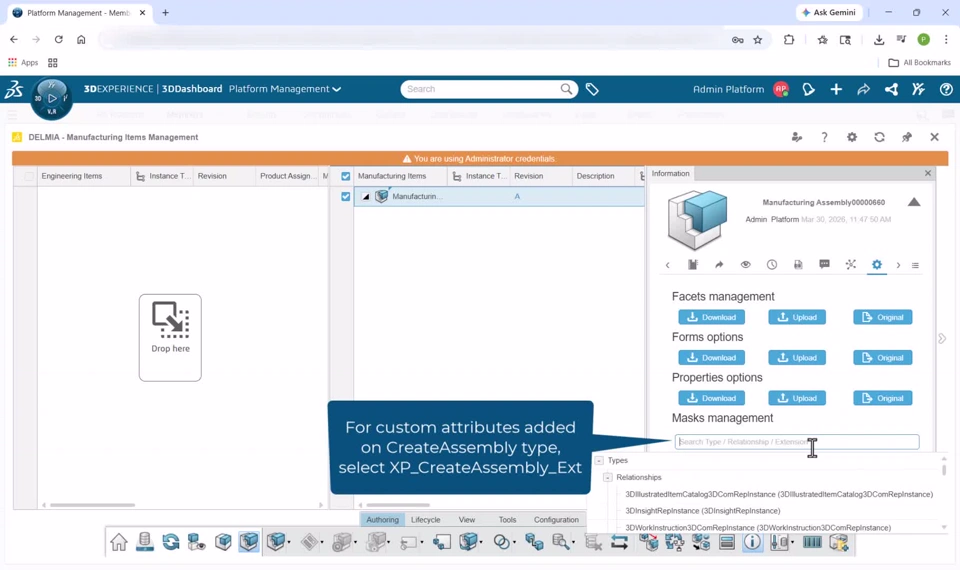Click Download under Properties options
960x570 pixels.
click(711, 398)
